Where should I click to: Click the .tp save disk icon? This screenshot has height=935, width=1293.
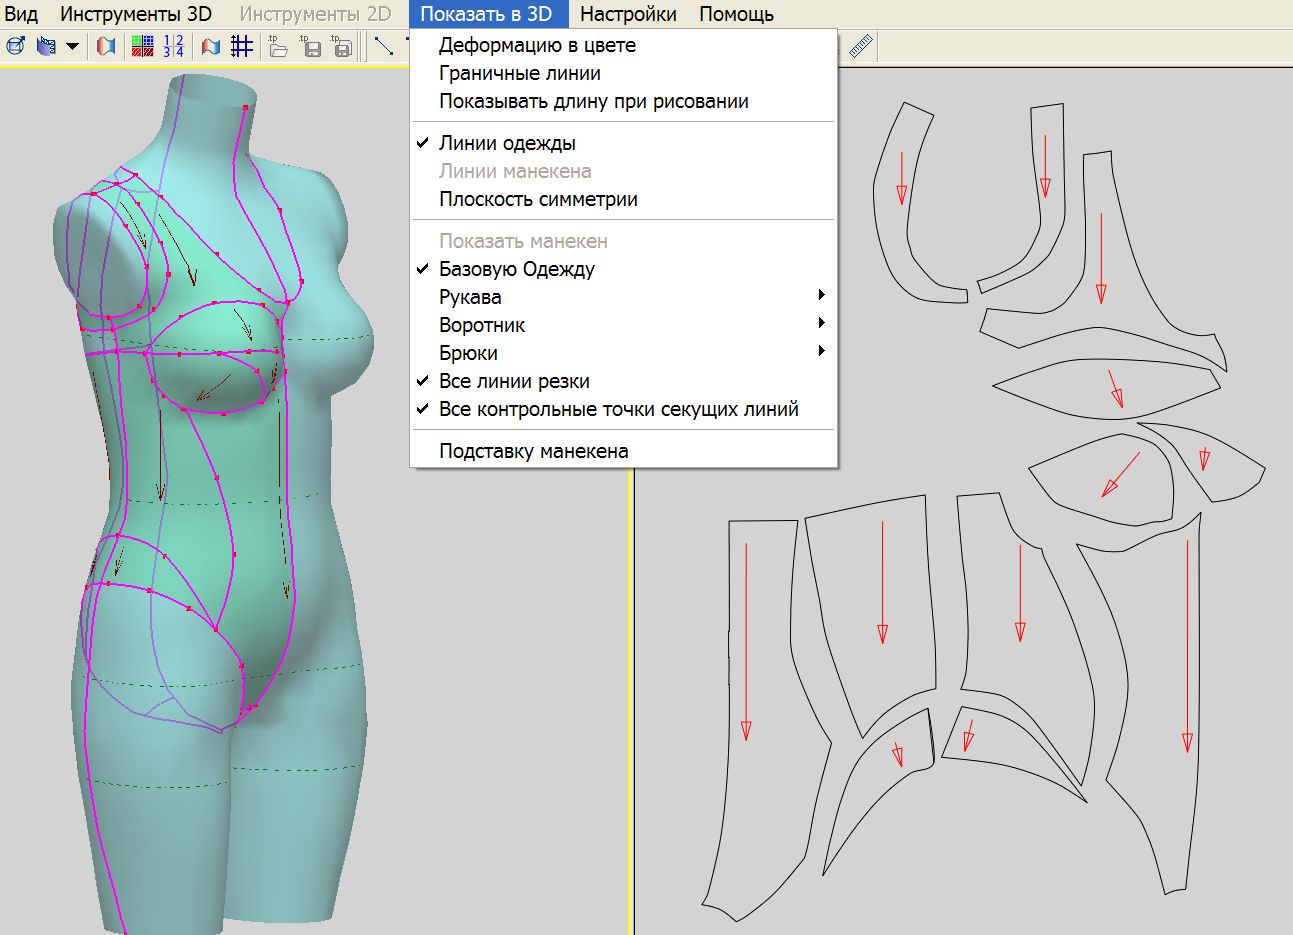click(x=311, y=46)
